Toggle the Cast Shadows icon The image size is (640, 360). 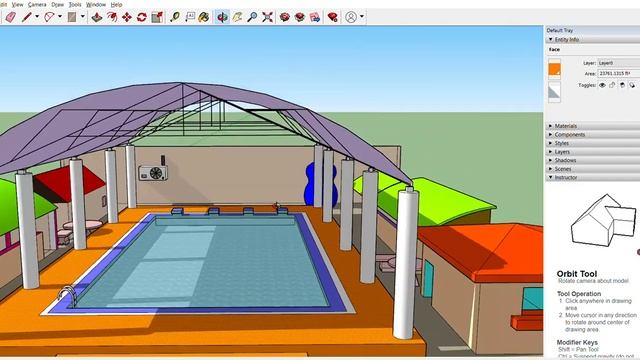pyautogui.click(x=622, y=85)
